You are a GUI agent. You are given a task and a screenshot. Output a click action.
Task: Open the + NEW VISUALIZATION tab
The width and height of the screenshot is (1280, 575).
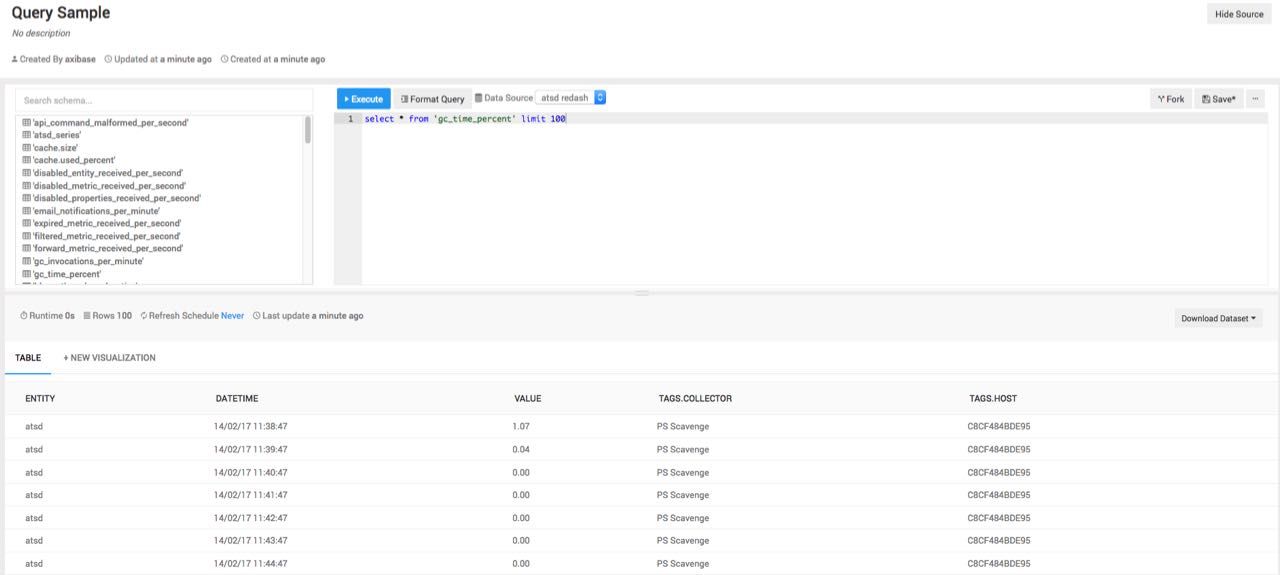coord(109,358)
